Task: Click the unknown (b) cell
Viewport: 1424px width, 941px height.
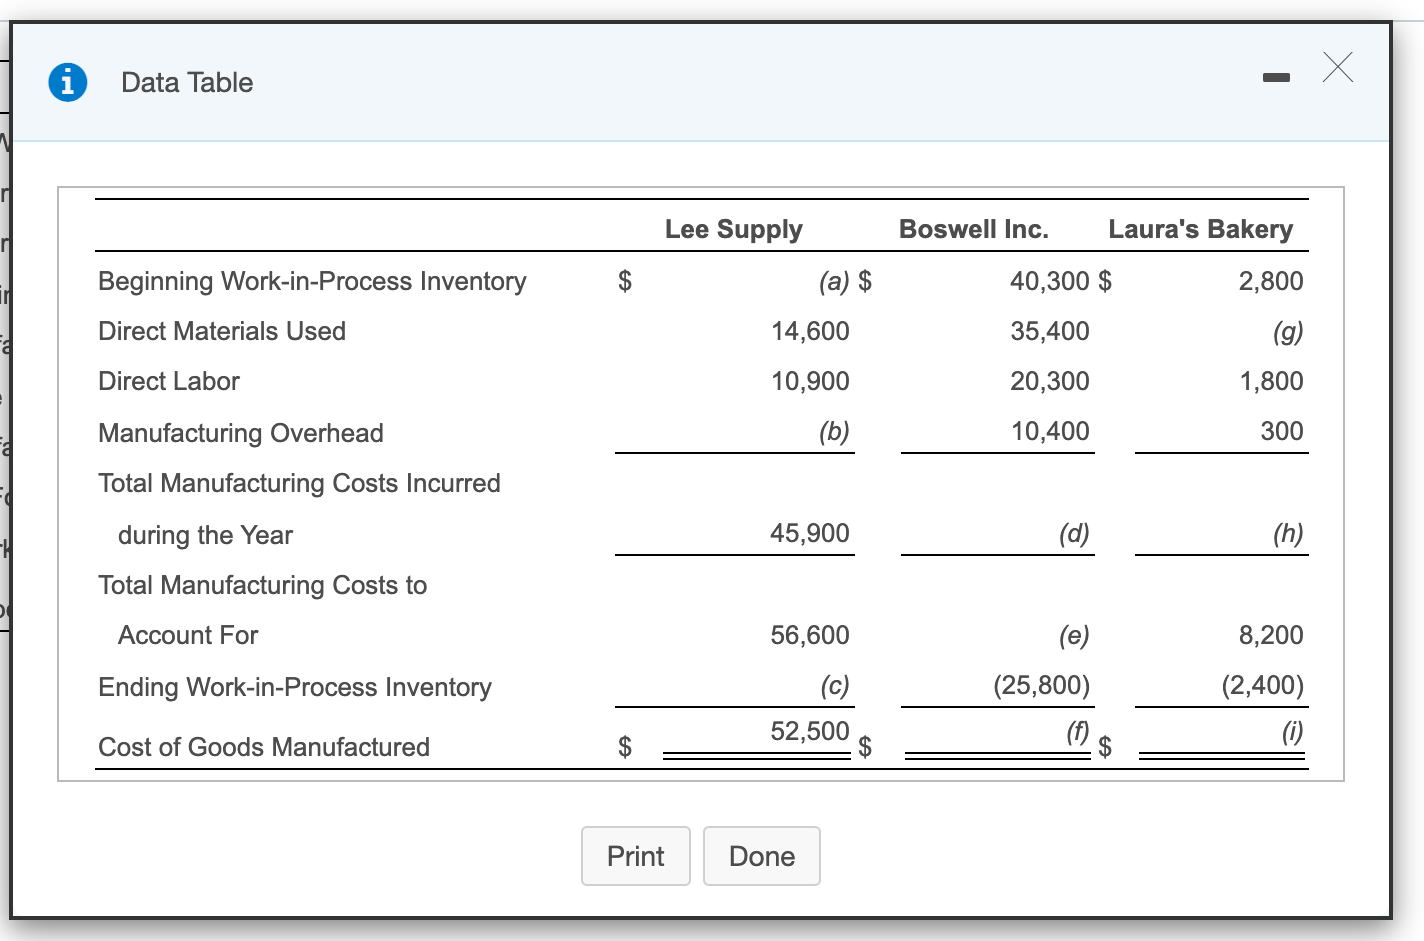Action: [x=834, y=431]
